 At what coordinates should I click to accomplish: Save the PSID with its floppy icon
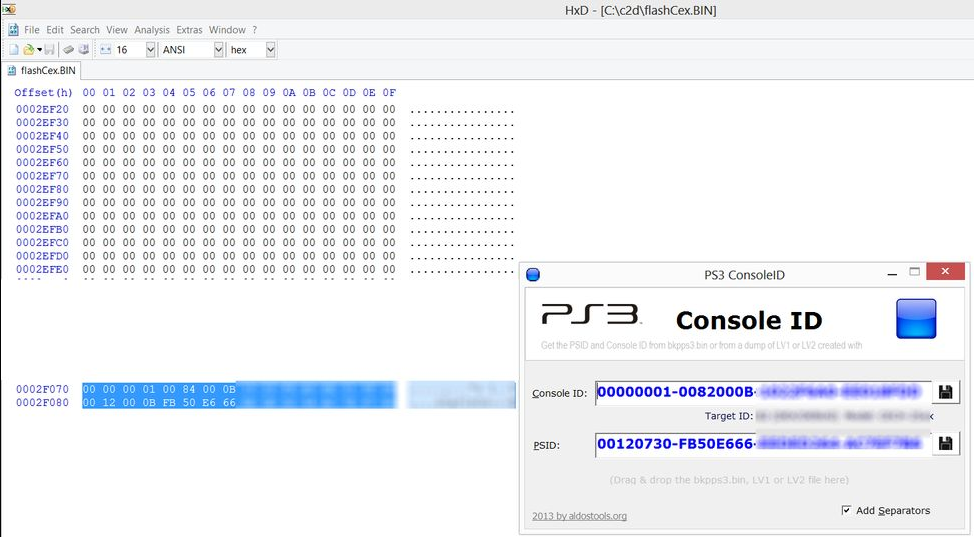click(x=945, y=444)
